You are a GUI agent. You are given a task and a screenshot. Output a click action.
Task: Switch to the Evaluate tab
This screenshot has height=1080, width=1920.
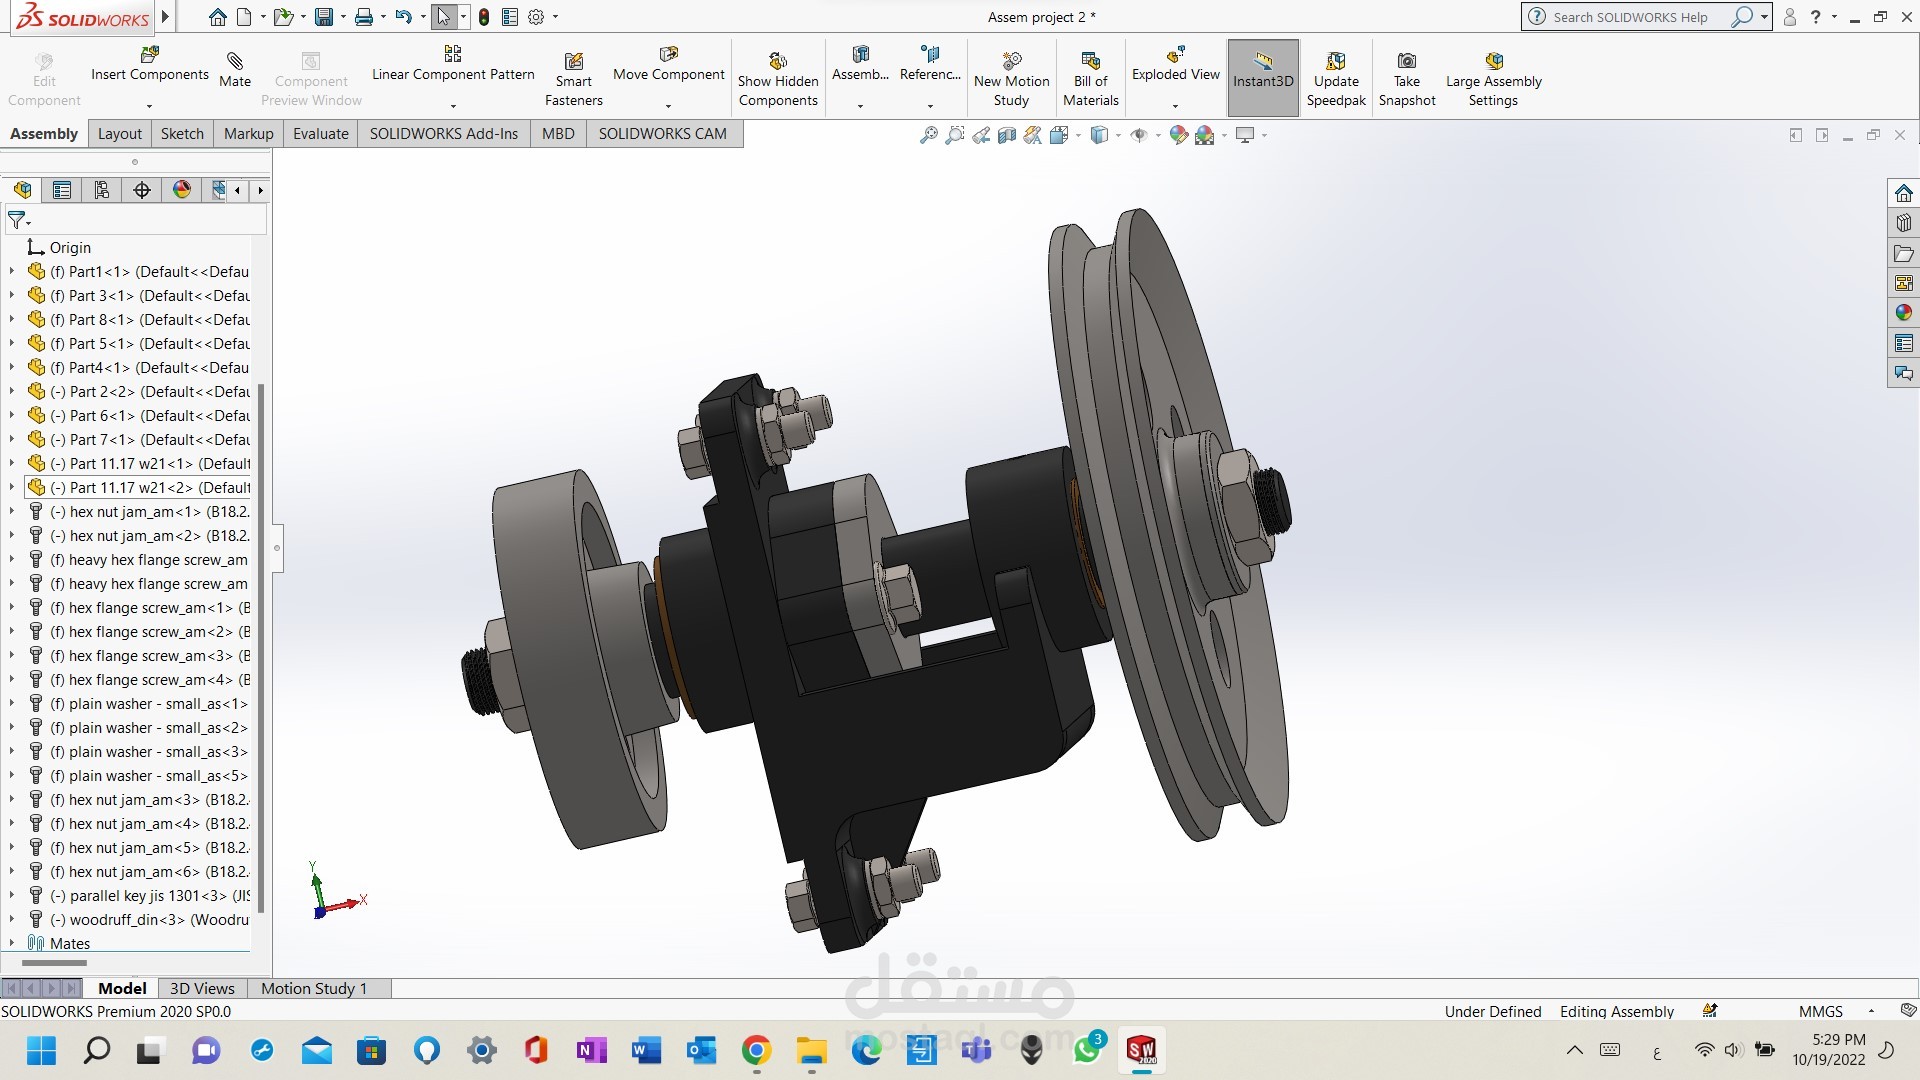click(320, 134)
